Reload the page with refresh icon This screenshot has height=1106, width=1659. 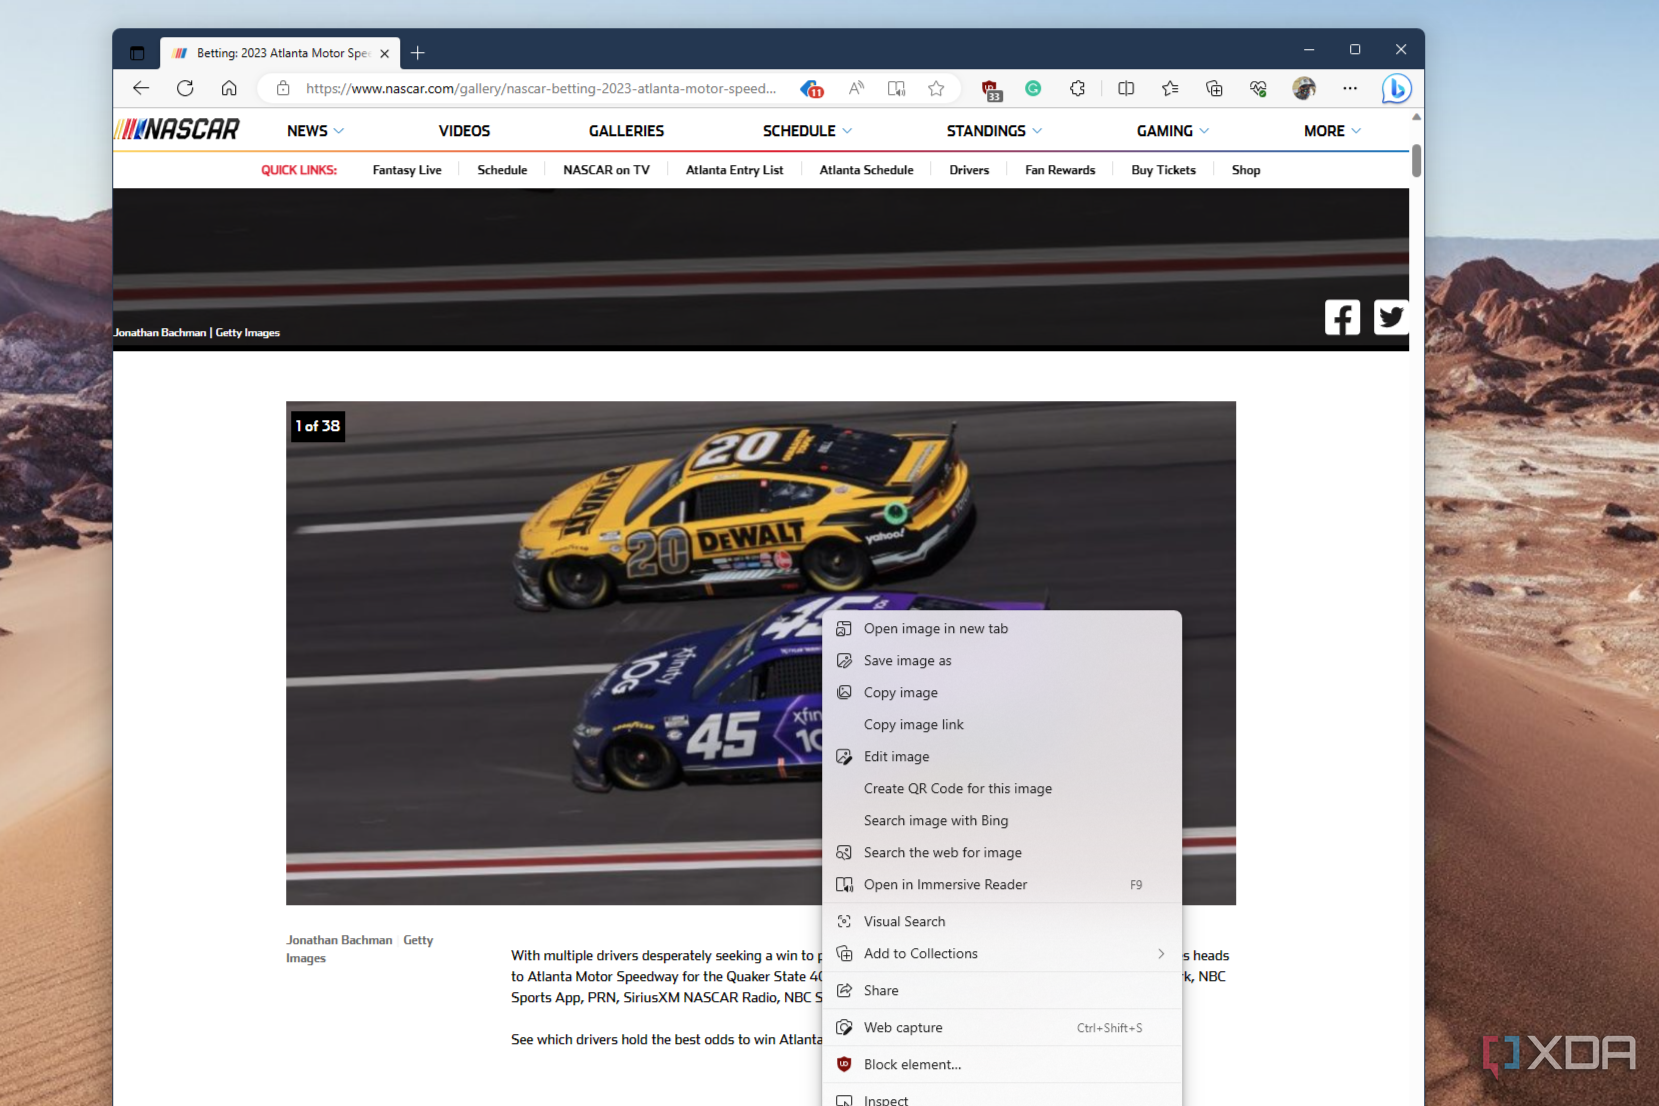(x=185, y=88)
